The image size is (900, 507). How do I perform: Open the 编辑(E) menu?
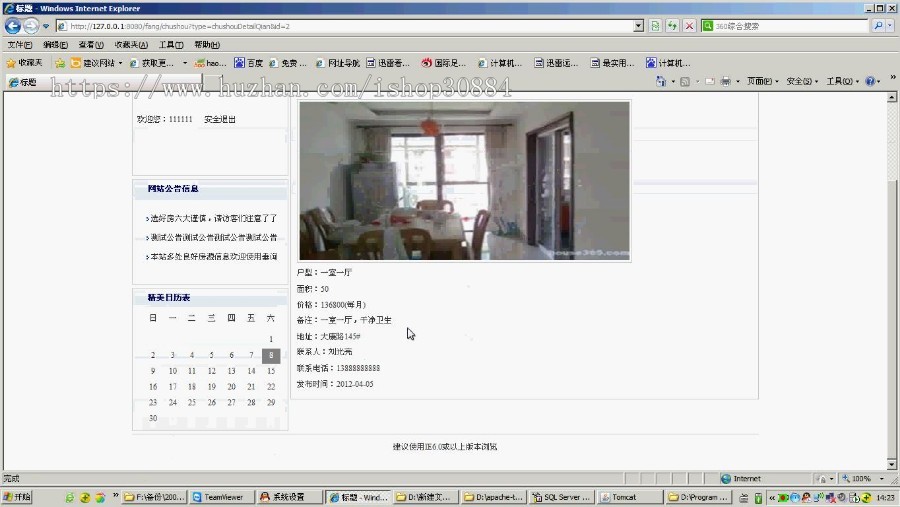[55, 45]
